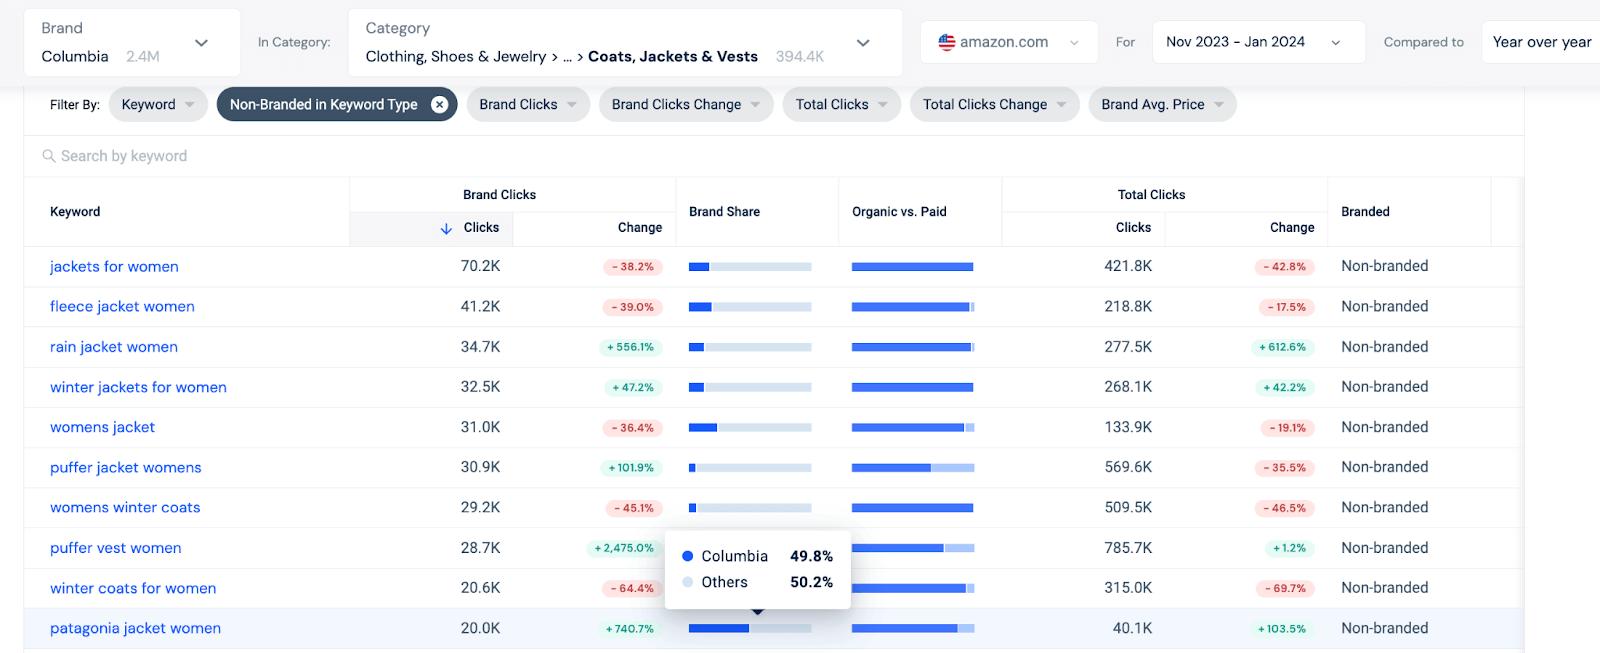Open the Year over year comparison selector
Screen dimensions: 1600x653
pos(1541,42)
